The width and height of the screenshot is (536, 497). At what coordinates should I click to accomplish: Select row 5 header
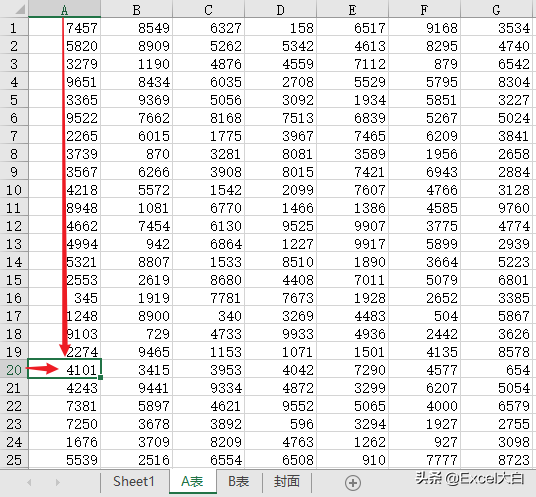coord(14,100)
